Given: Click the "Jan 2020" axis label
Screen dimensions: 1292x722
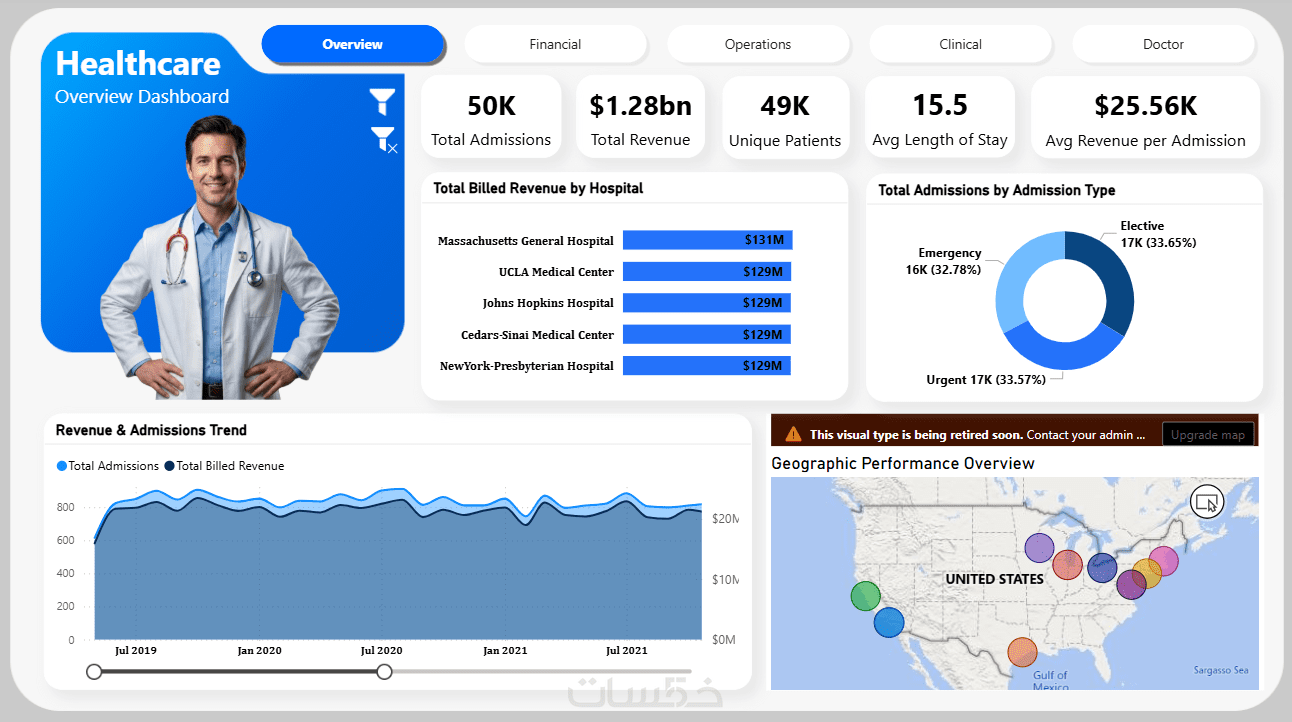Looking at the screenshot, I should [259, 650].
